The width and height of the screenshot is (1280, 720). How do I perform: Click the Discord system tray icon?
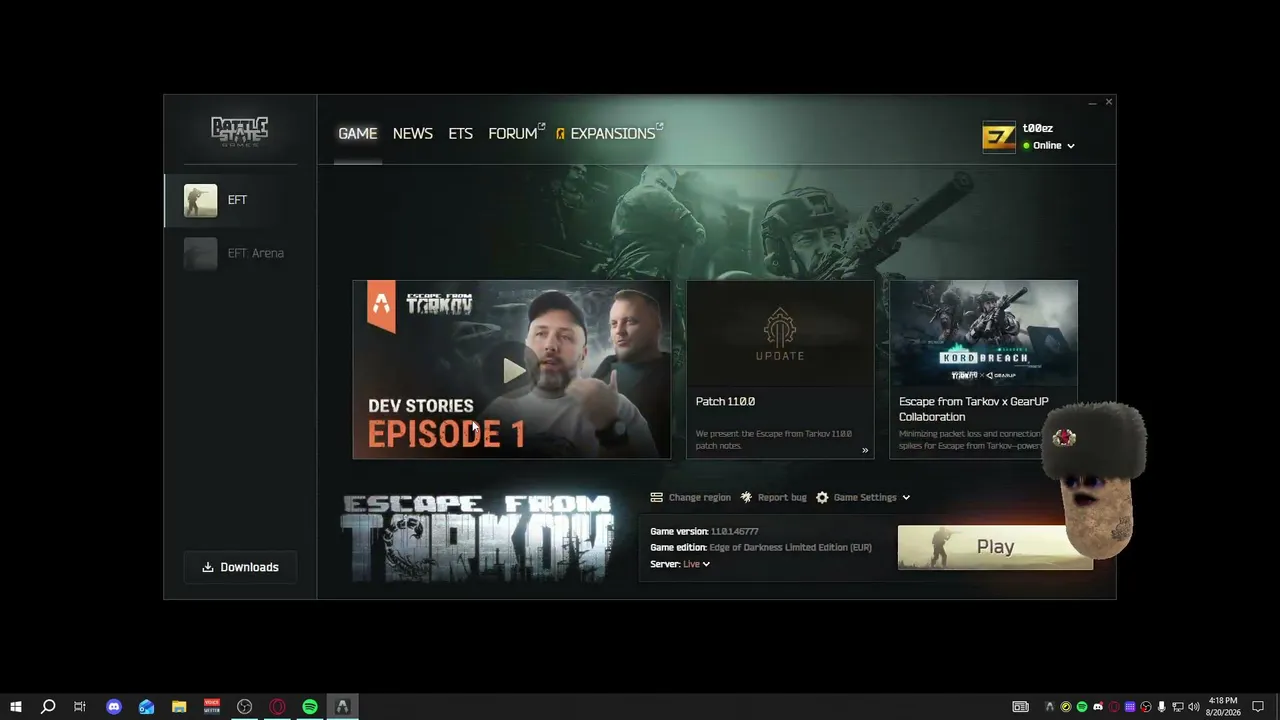[1098, 707]
